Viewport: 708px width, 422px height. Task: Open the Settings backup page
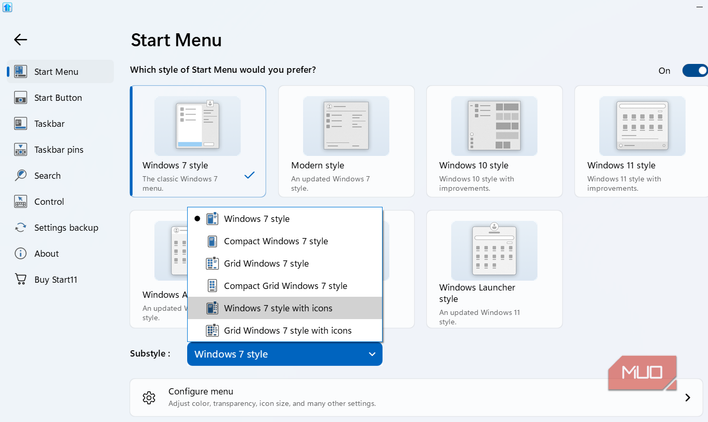pyautogui.click(x=60, y=227)
